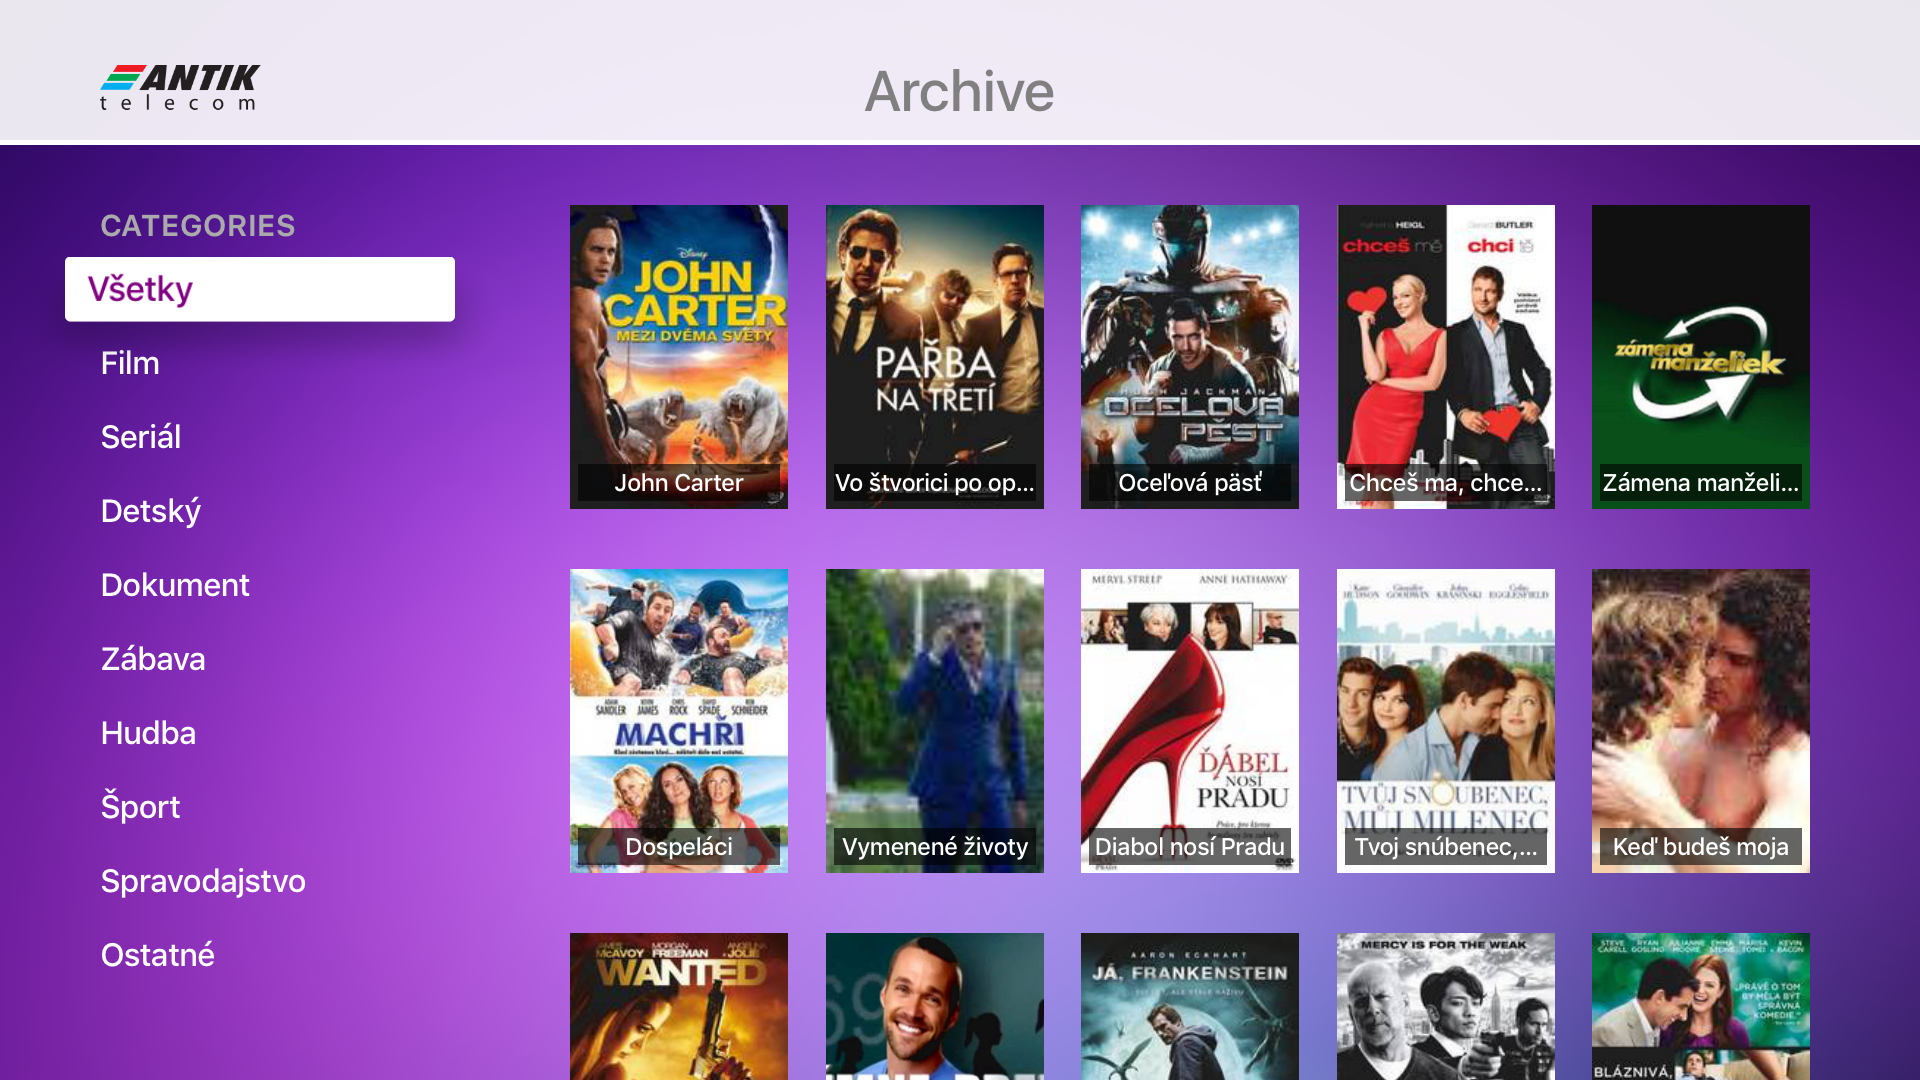Click the Antik telecom logo
Image resolution: width=1920 pixels, height=1080 pixels.
coord(180,88)
